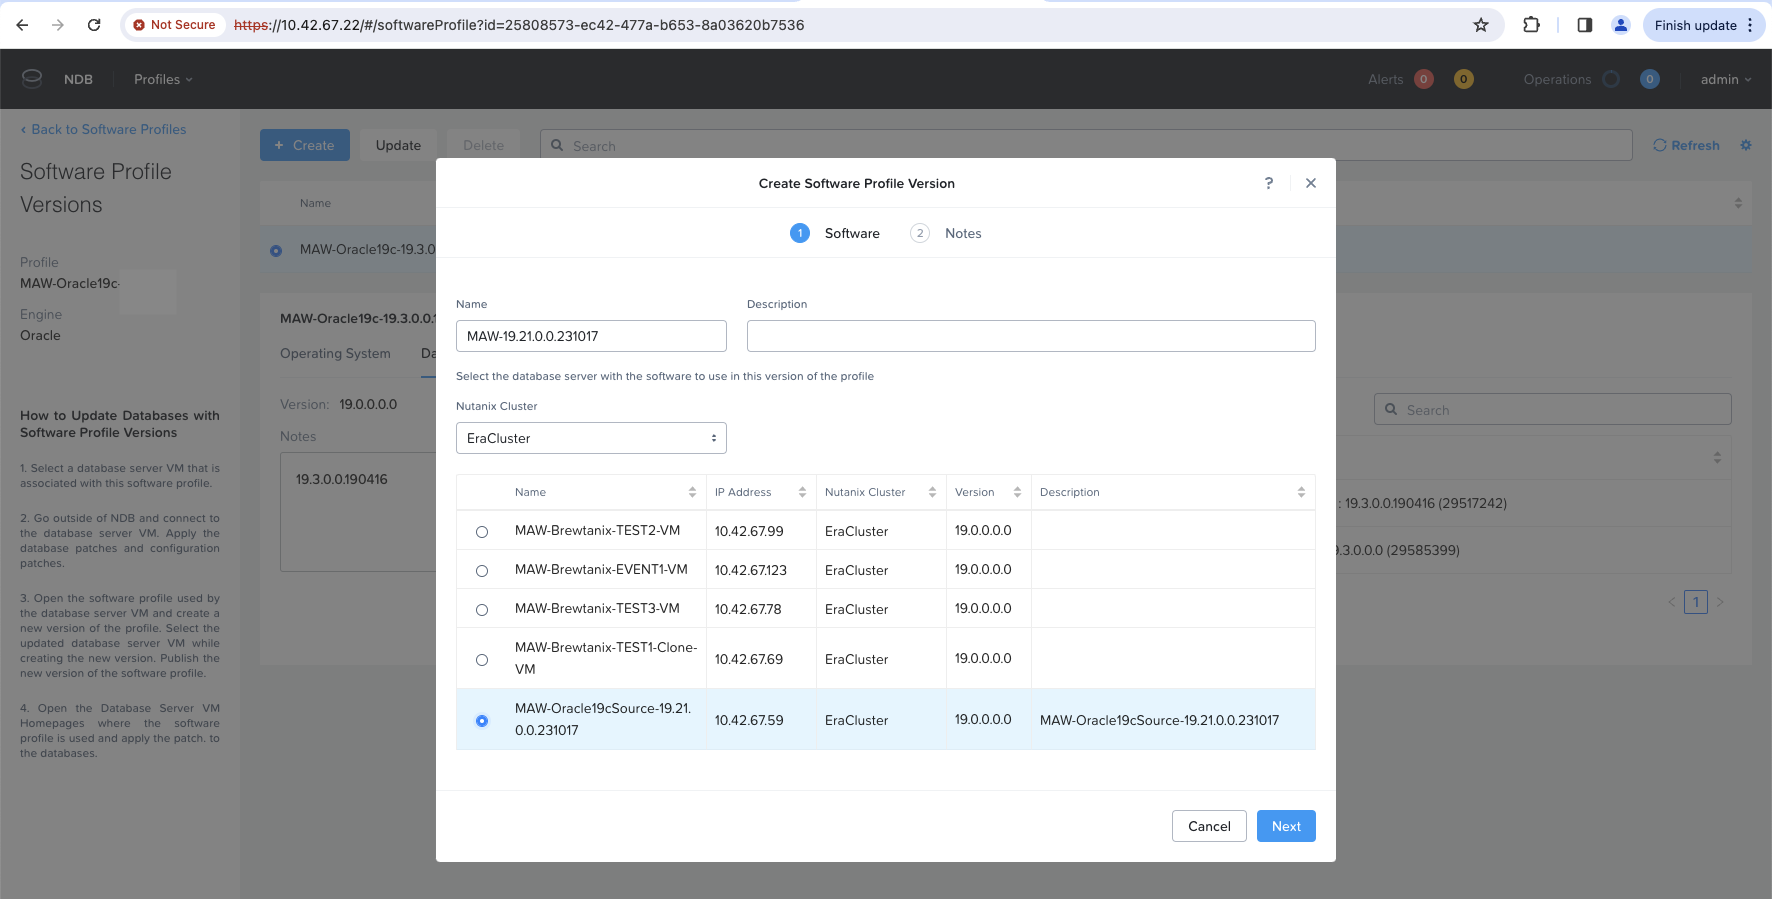
Task: Click the Not Secure warning badge
Action: point(174,25)
